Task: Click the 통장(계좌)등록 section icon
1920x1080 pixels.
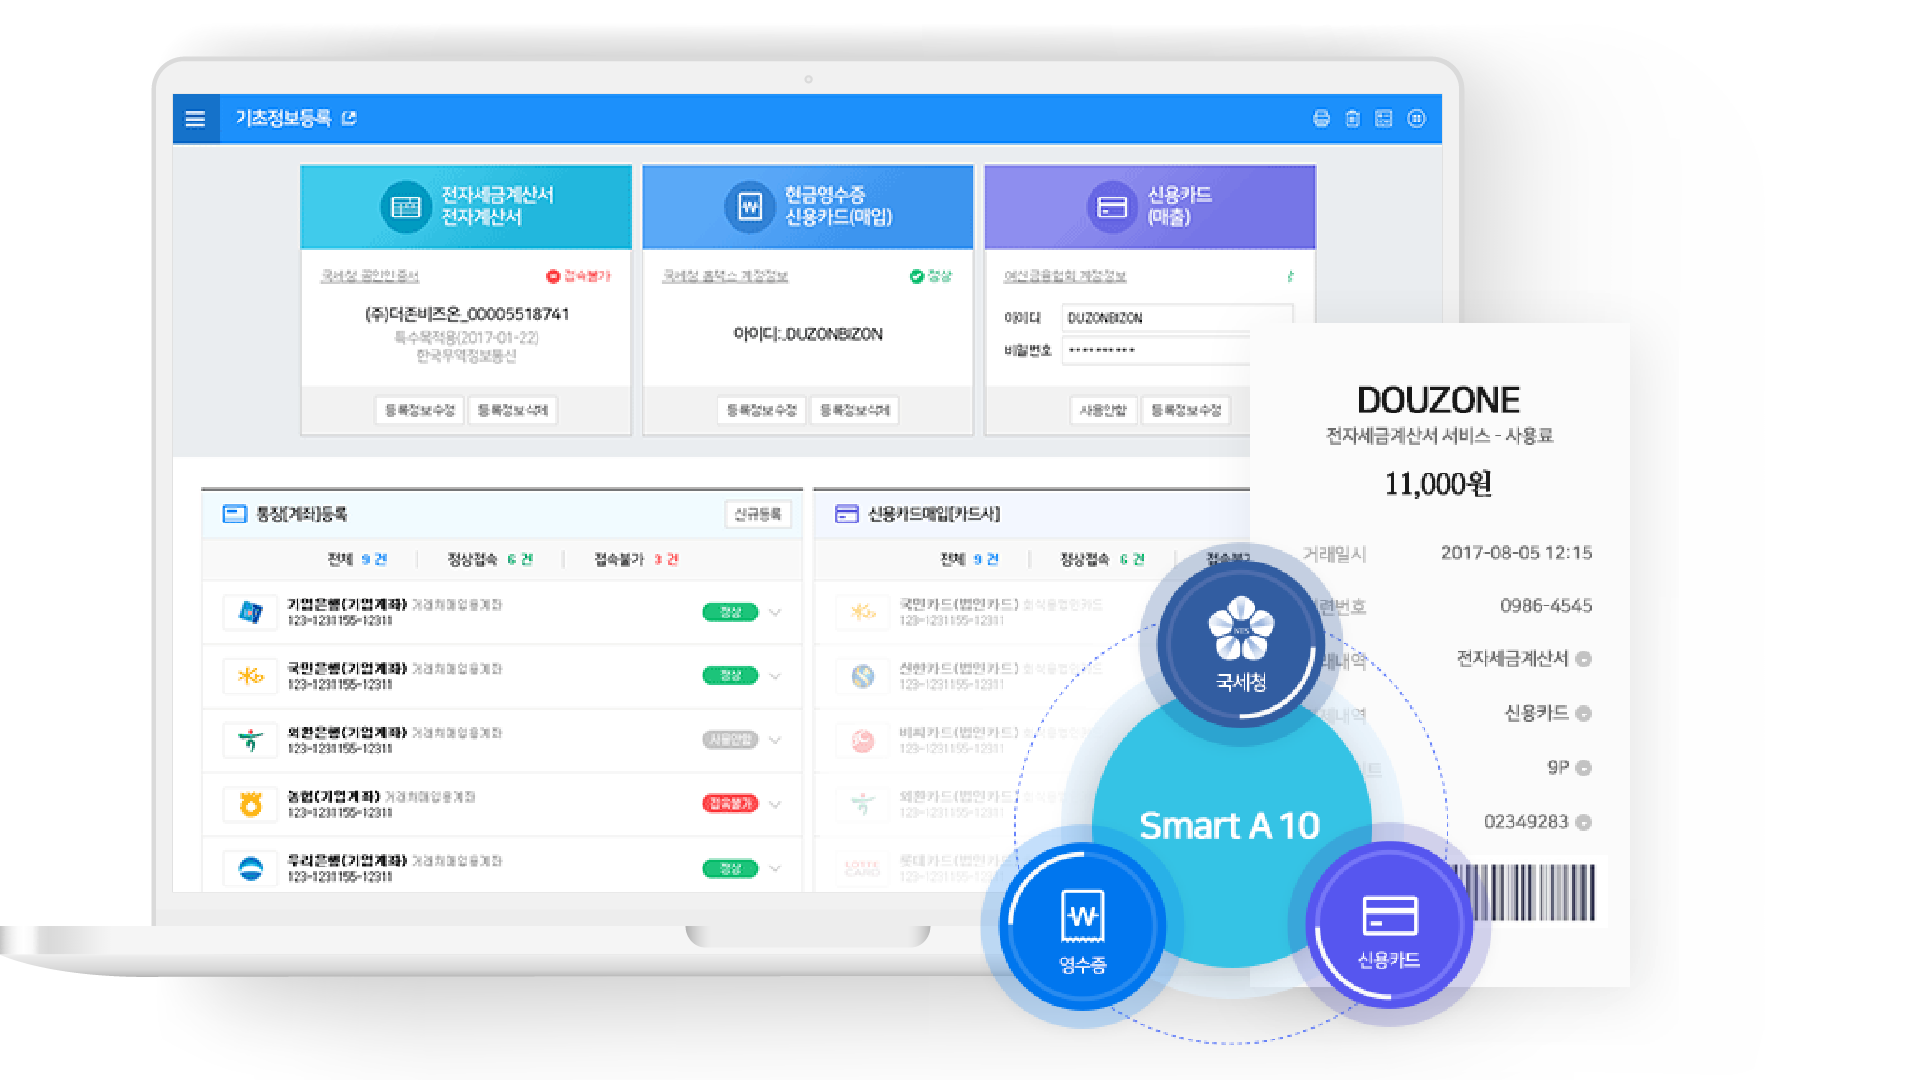Action: tap(234, 514)
